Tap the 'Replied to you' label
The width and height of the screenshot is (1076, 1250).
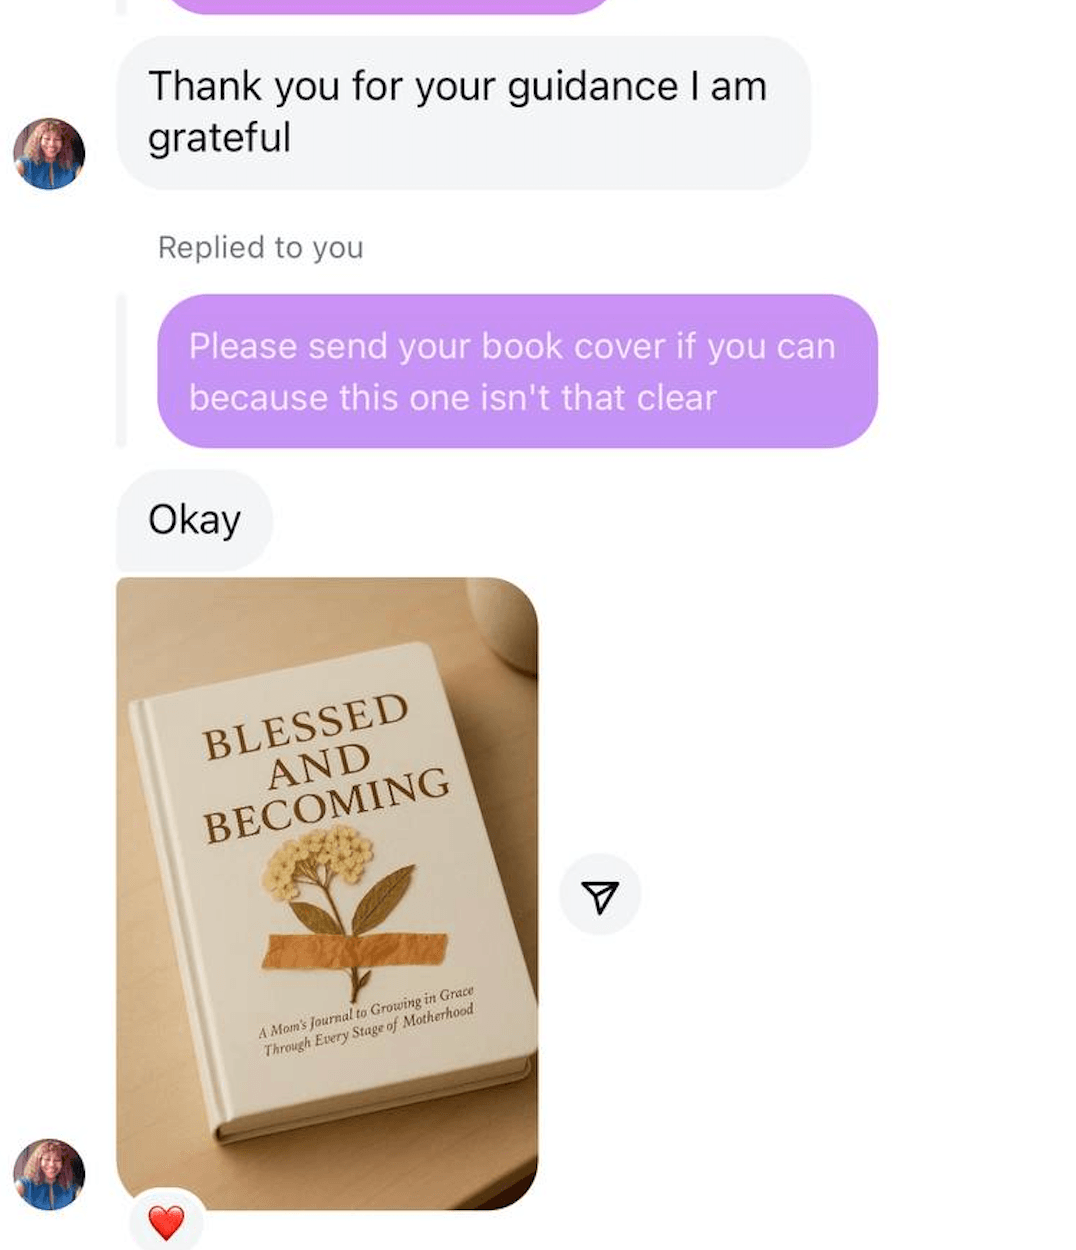(x=261, y=247)
